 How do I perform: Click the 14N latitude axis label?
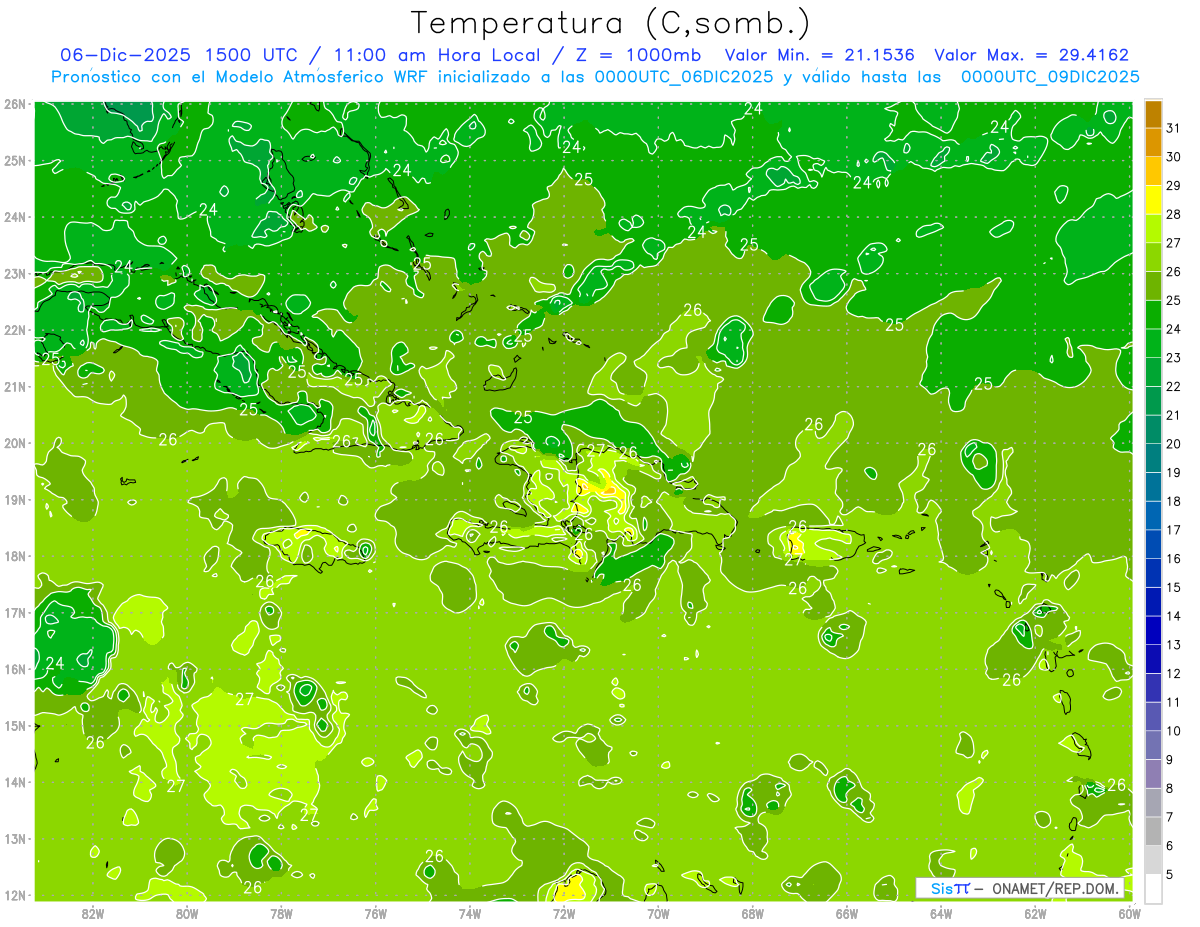(14, 782)
